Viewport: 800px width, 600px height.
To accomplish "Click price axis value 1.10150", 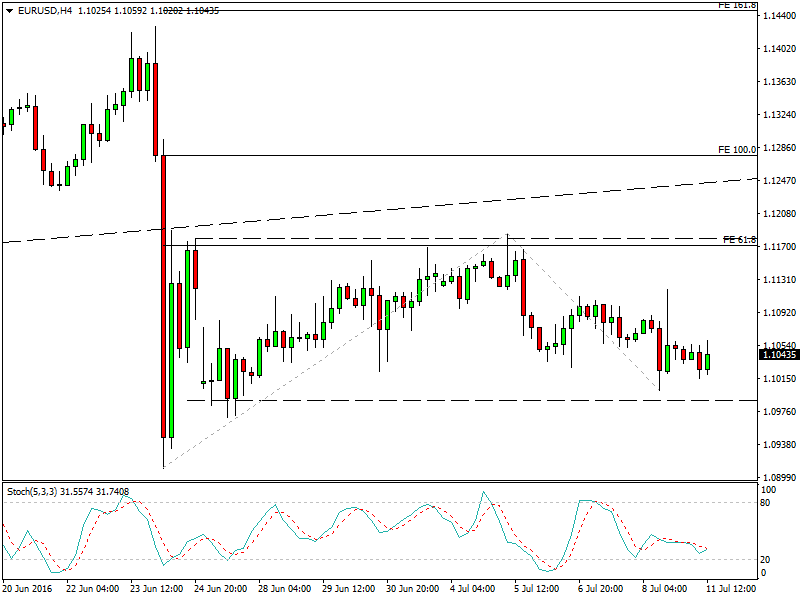I will tap(779, 379).
